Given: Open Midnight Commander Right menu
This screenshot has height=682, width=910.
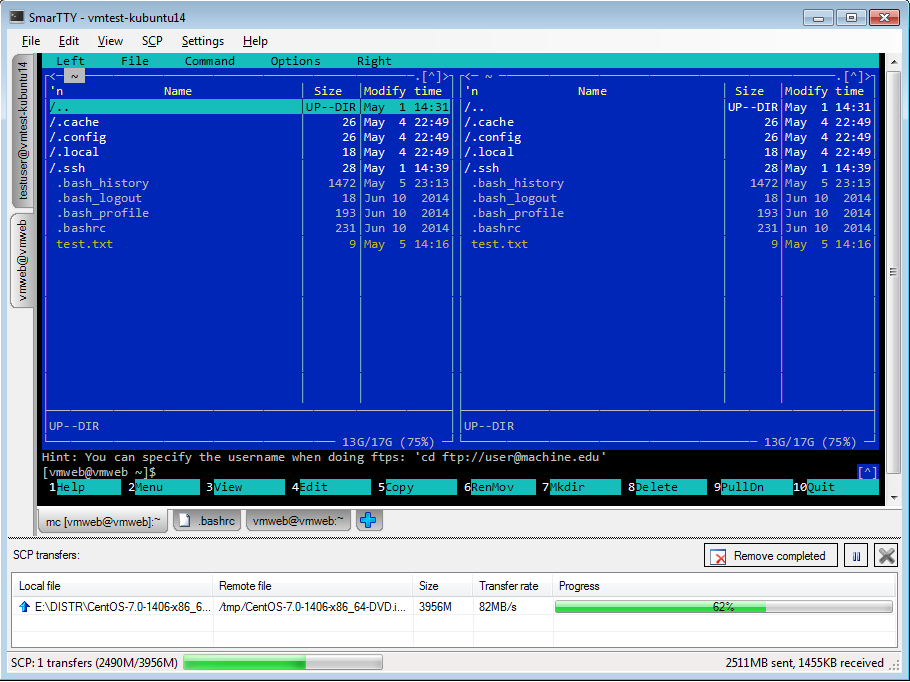Looking at the screenshot, I should 374,61.
